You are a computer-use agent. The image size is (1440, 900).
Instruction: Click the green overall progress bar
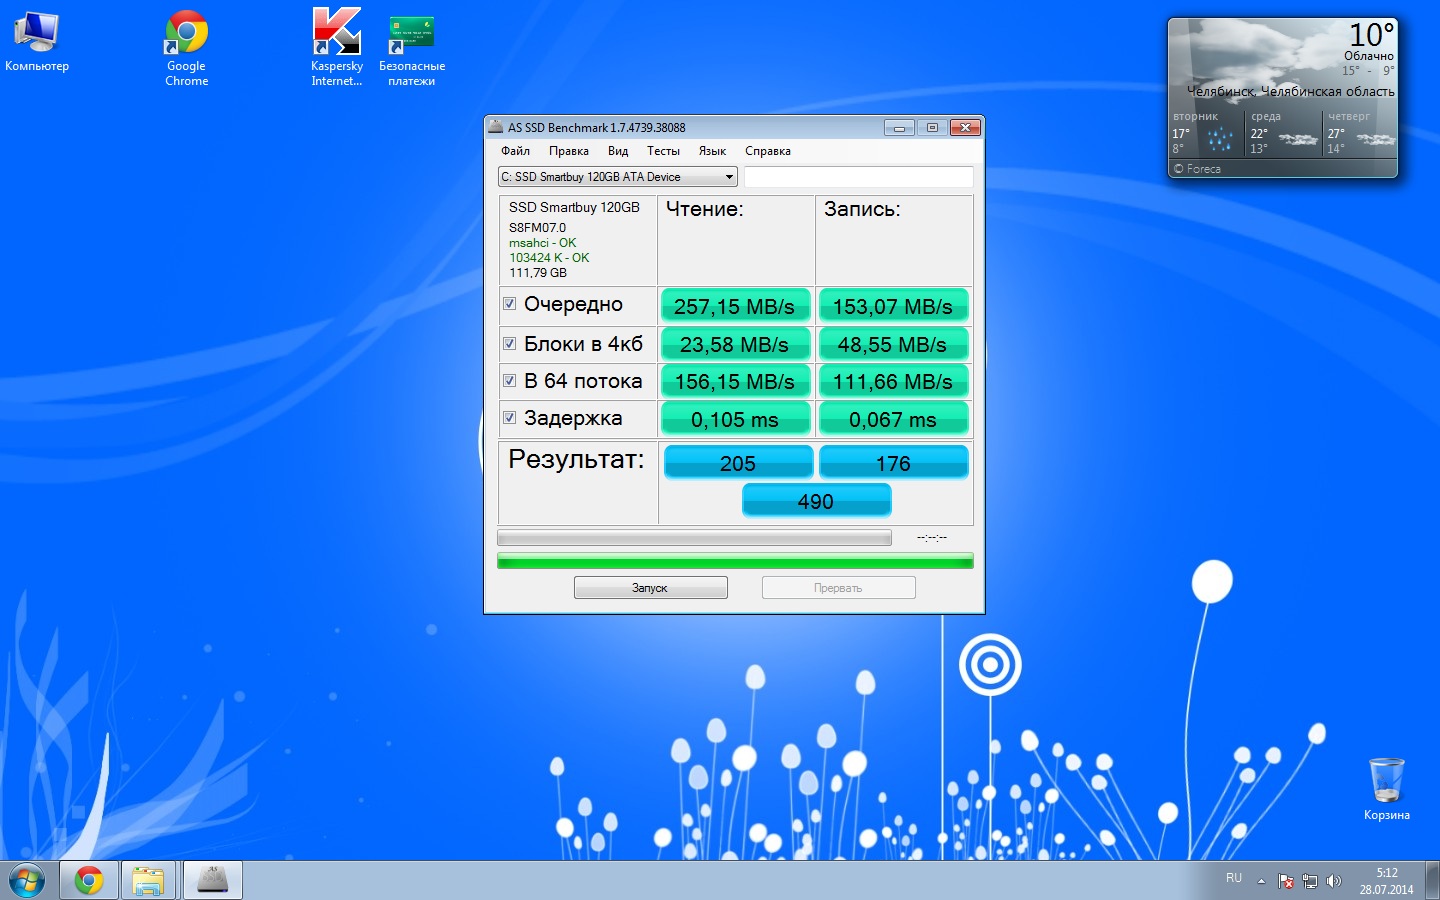[x=735, y=561]
